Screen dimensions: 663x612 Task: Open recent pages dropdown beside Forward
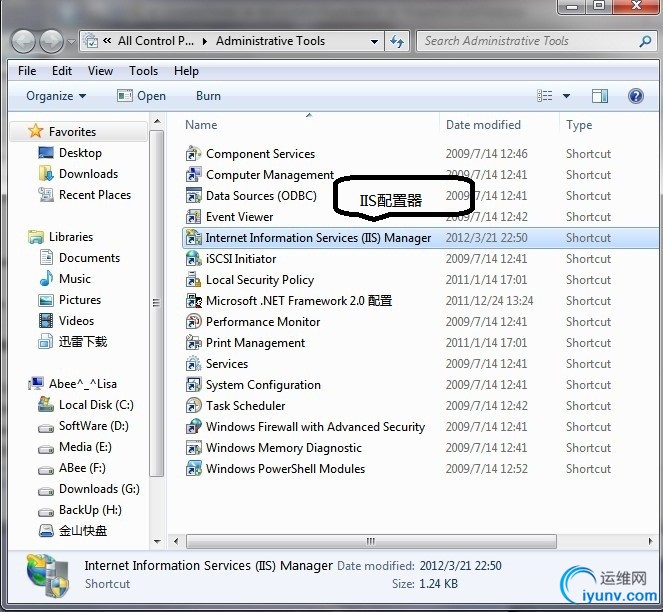pos(71,42)
